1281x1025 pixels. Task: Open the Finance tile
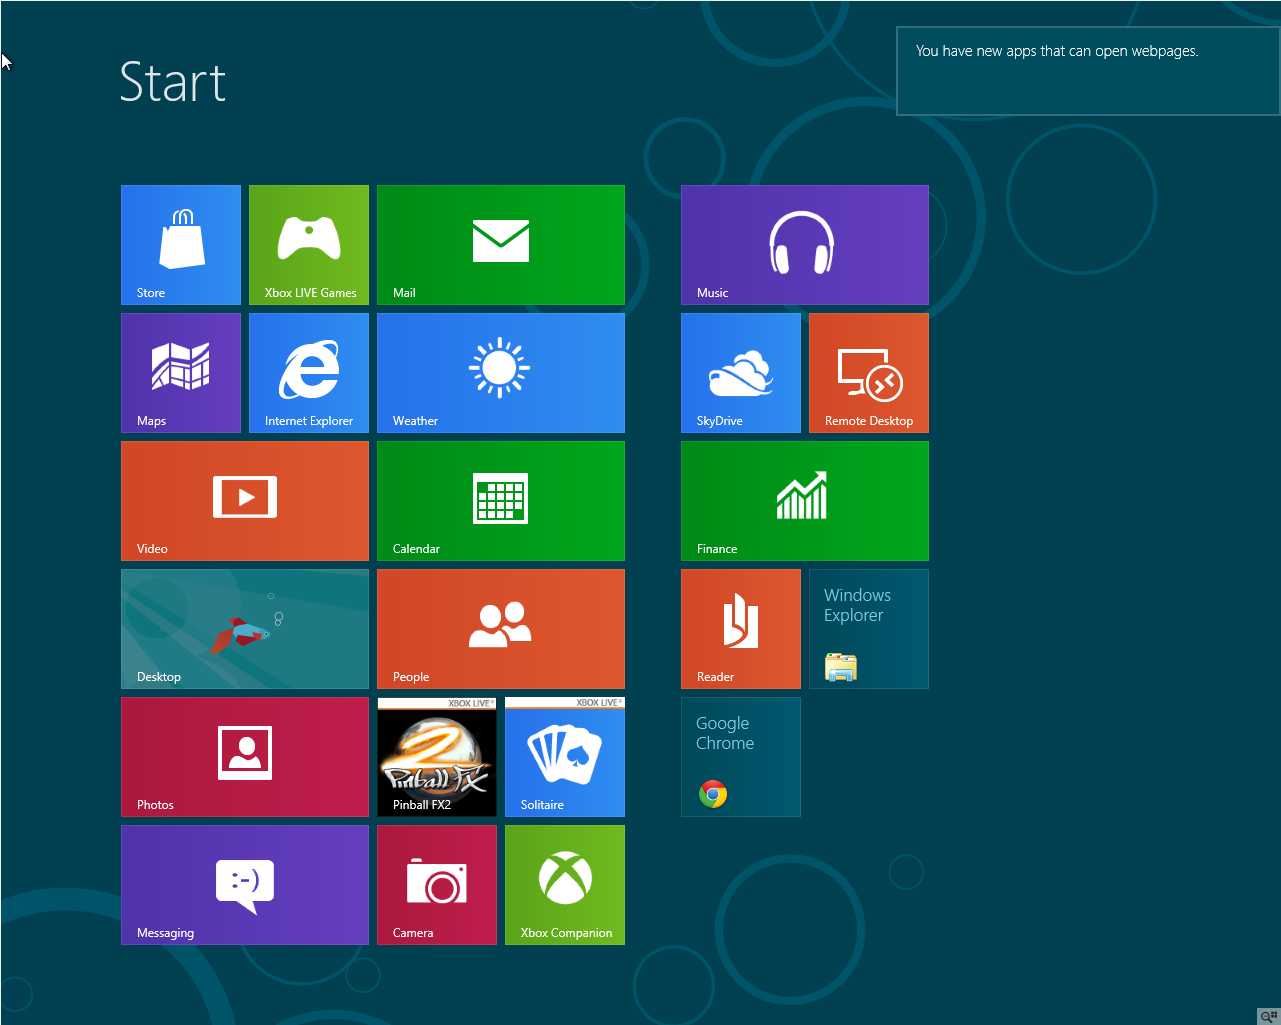point(805,501)
